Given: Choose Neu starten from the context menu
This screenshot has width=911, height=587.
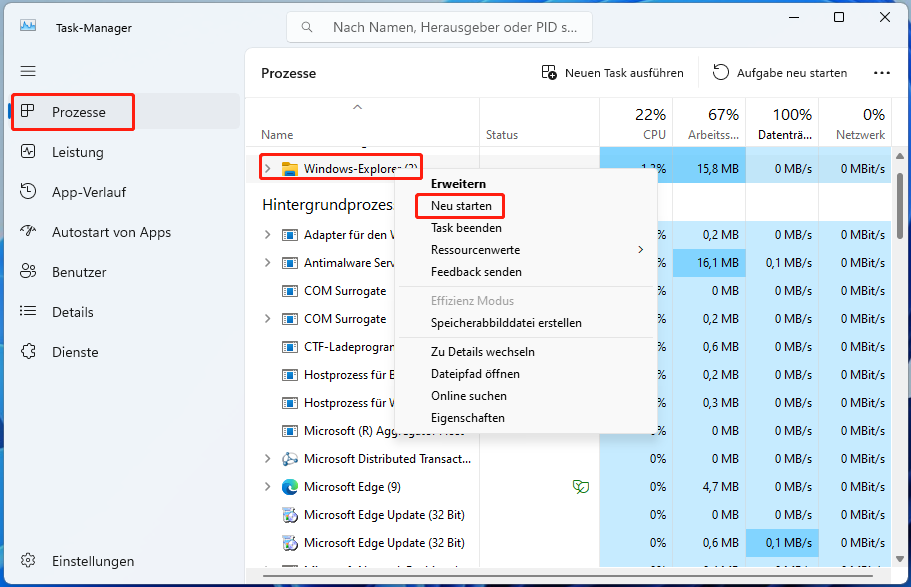Looking at the screenshot, I should [x=526, y=206].
